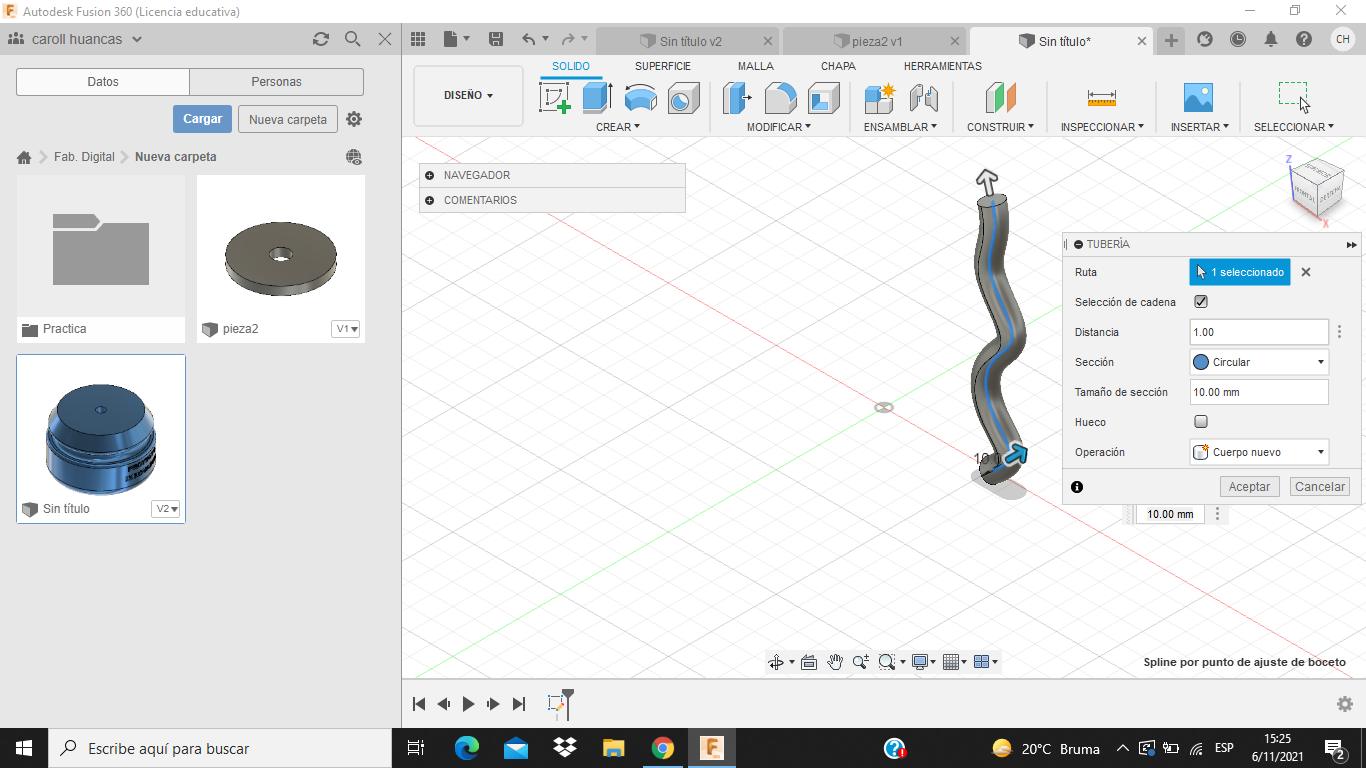Screen dimensions: 1366x768
Task: Click the Insert image icon
Action: tap(1198, 98)
